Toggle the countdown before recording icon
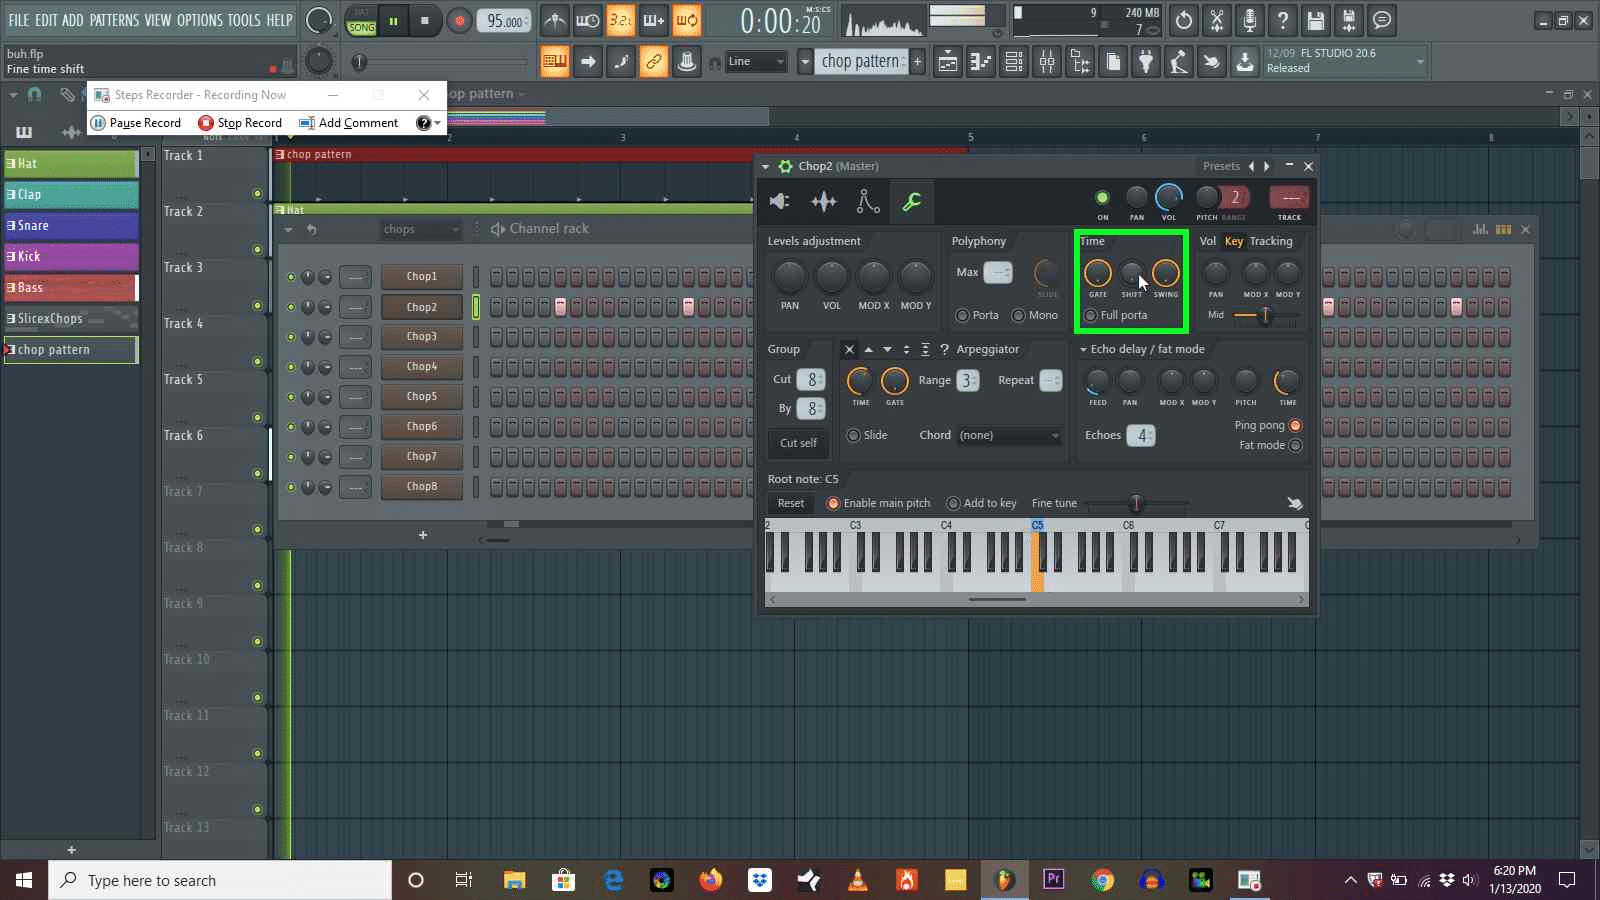 tap(621, 20)
